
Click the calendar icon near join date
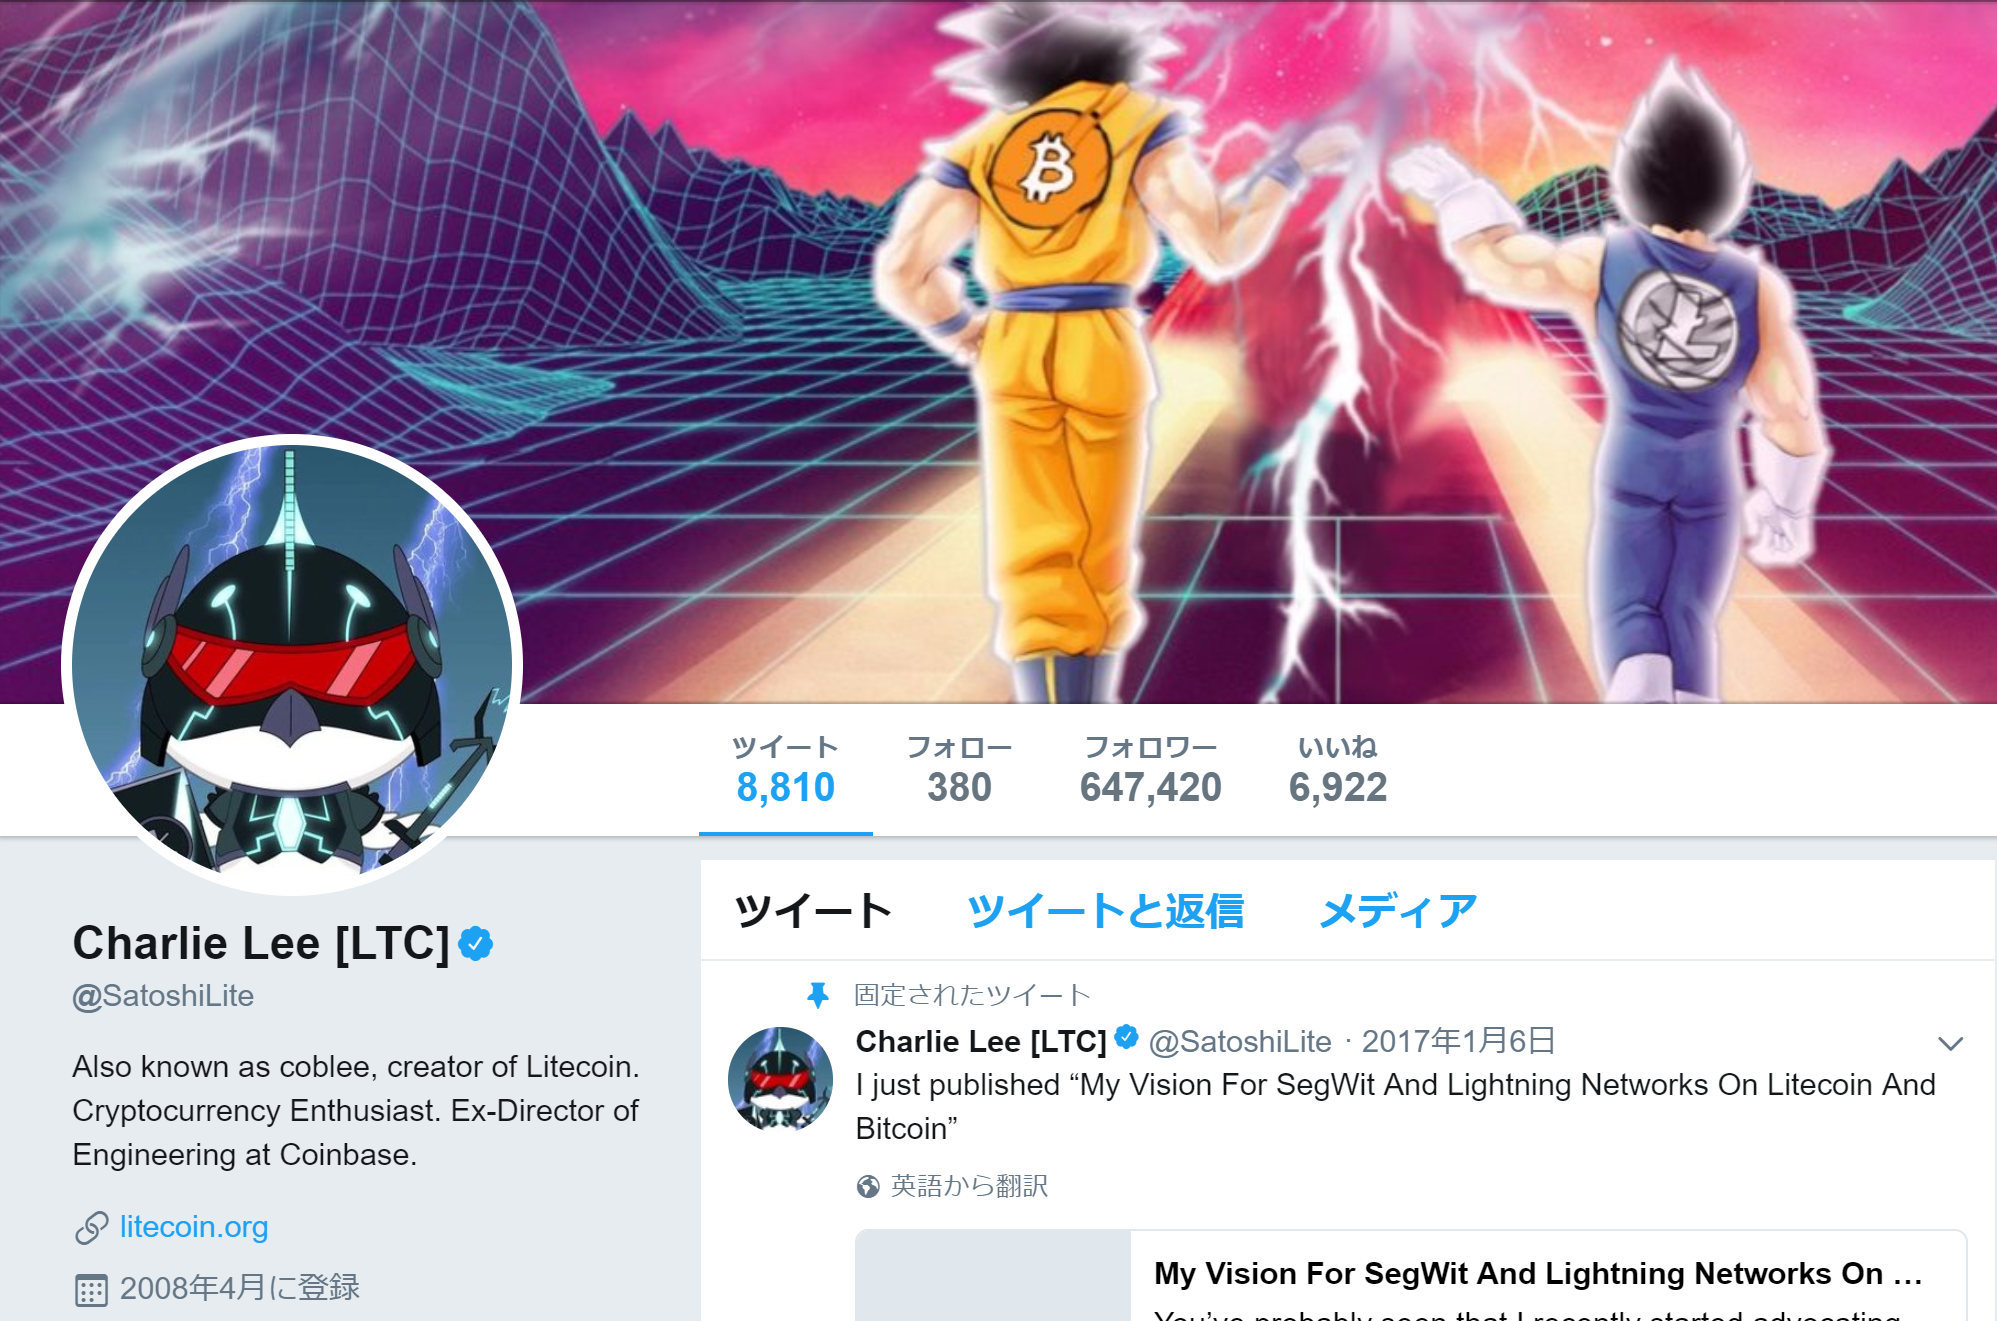pyautogui.click(x=91, y=1290)
